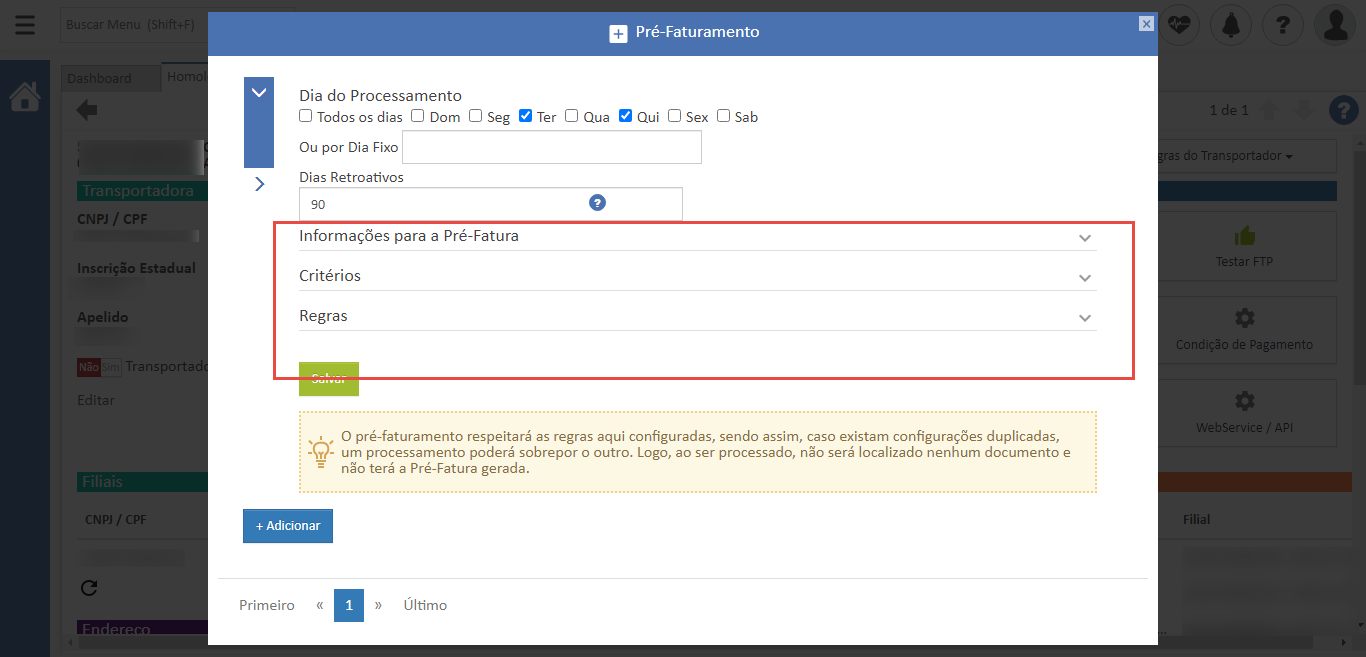Click the lightbulb hint icon
The image size is (1366, 657).
coord(320,452)
